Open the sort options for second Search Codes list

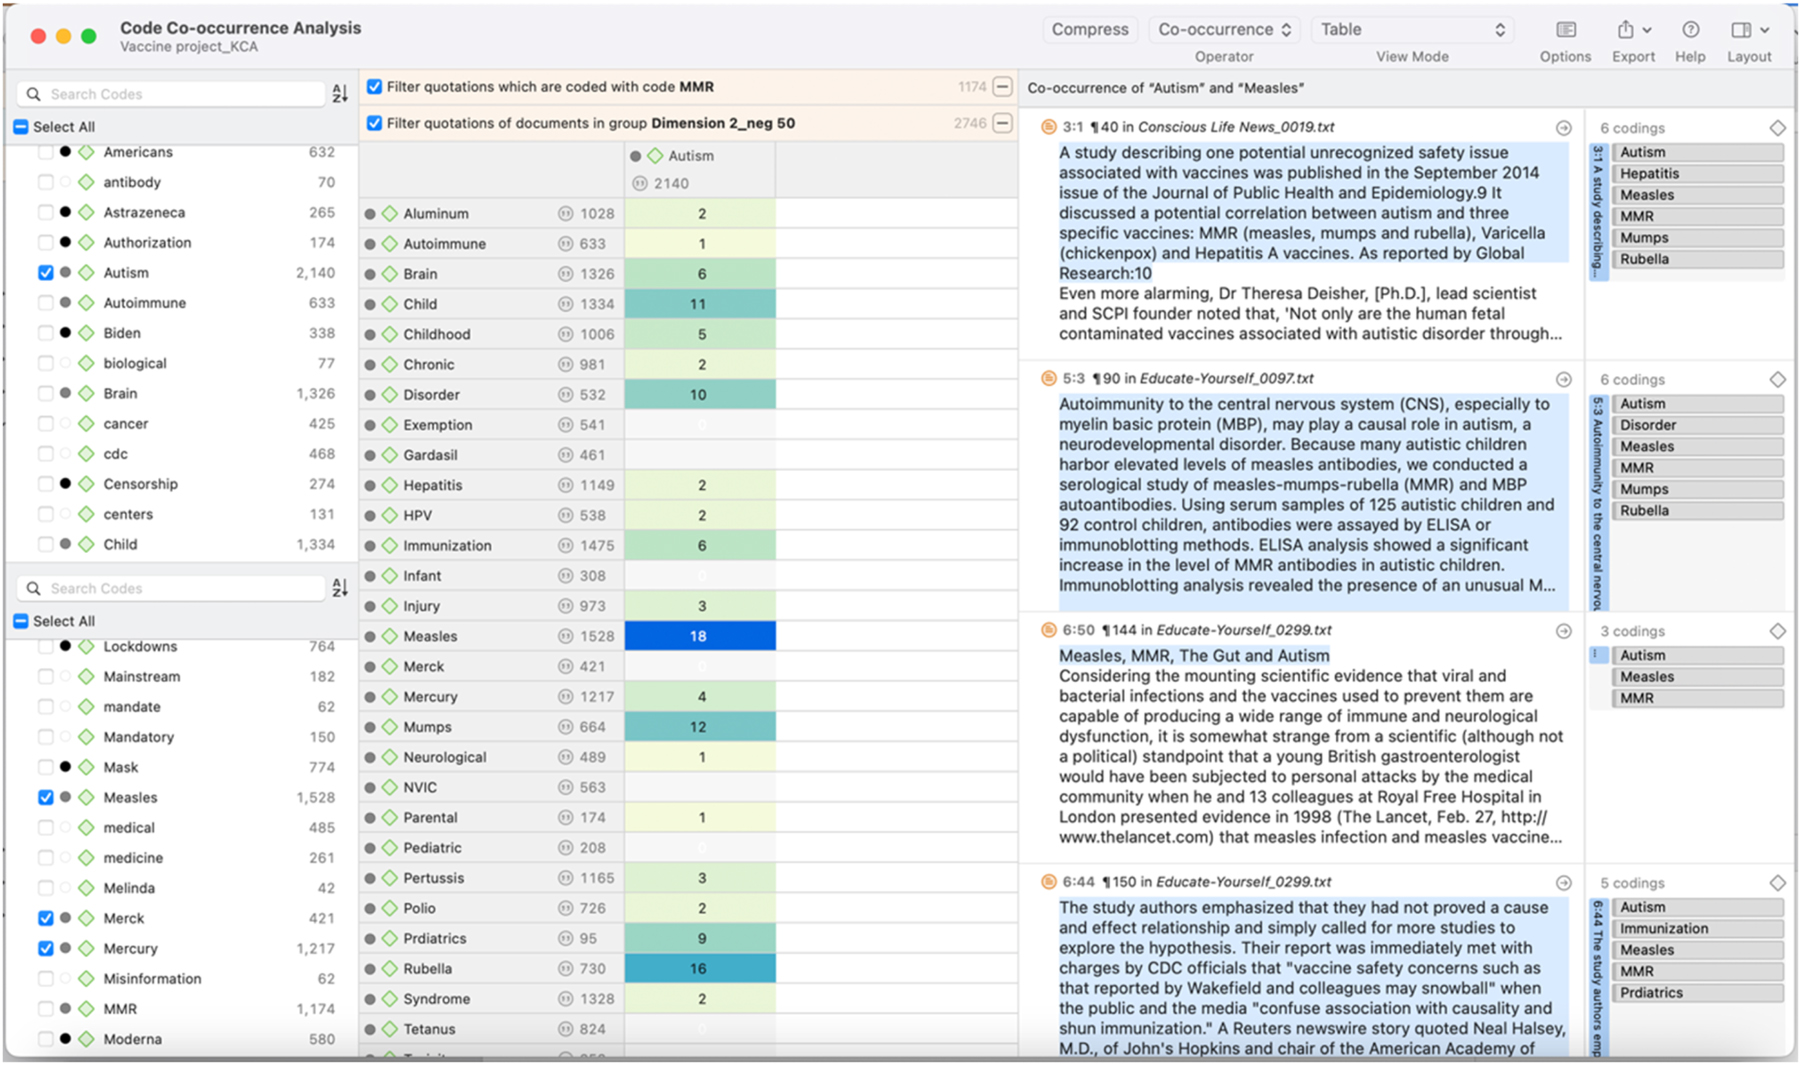[x=340, y=588]
